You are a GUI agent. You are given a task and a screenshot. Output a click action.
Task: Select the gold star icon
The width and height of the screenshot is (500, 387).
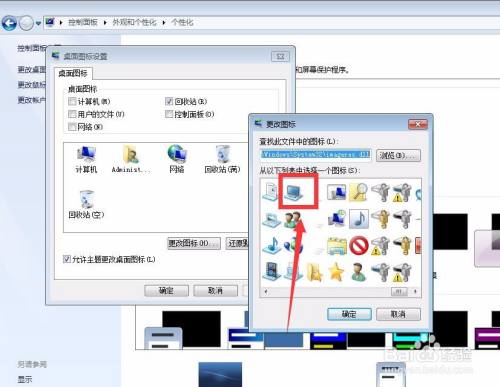point(336,272)
